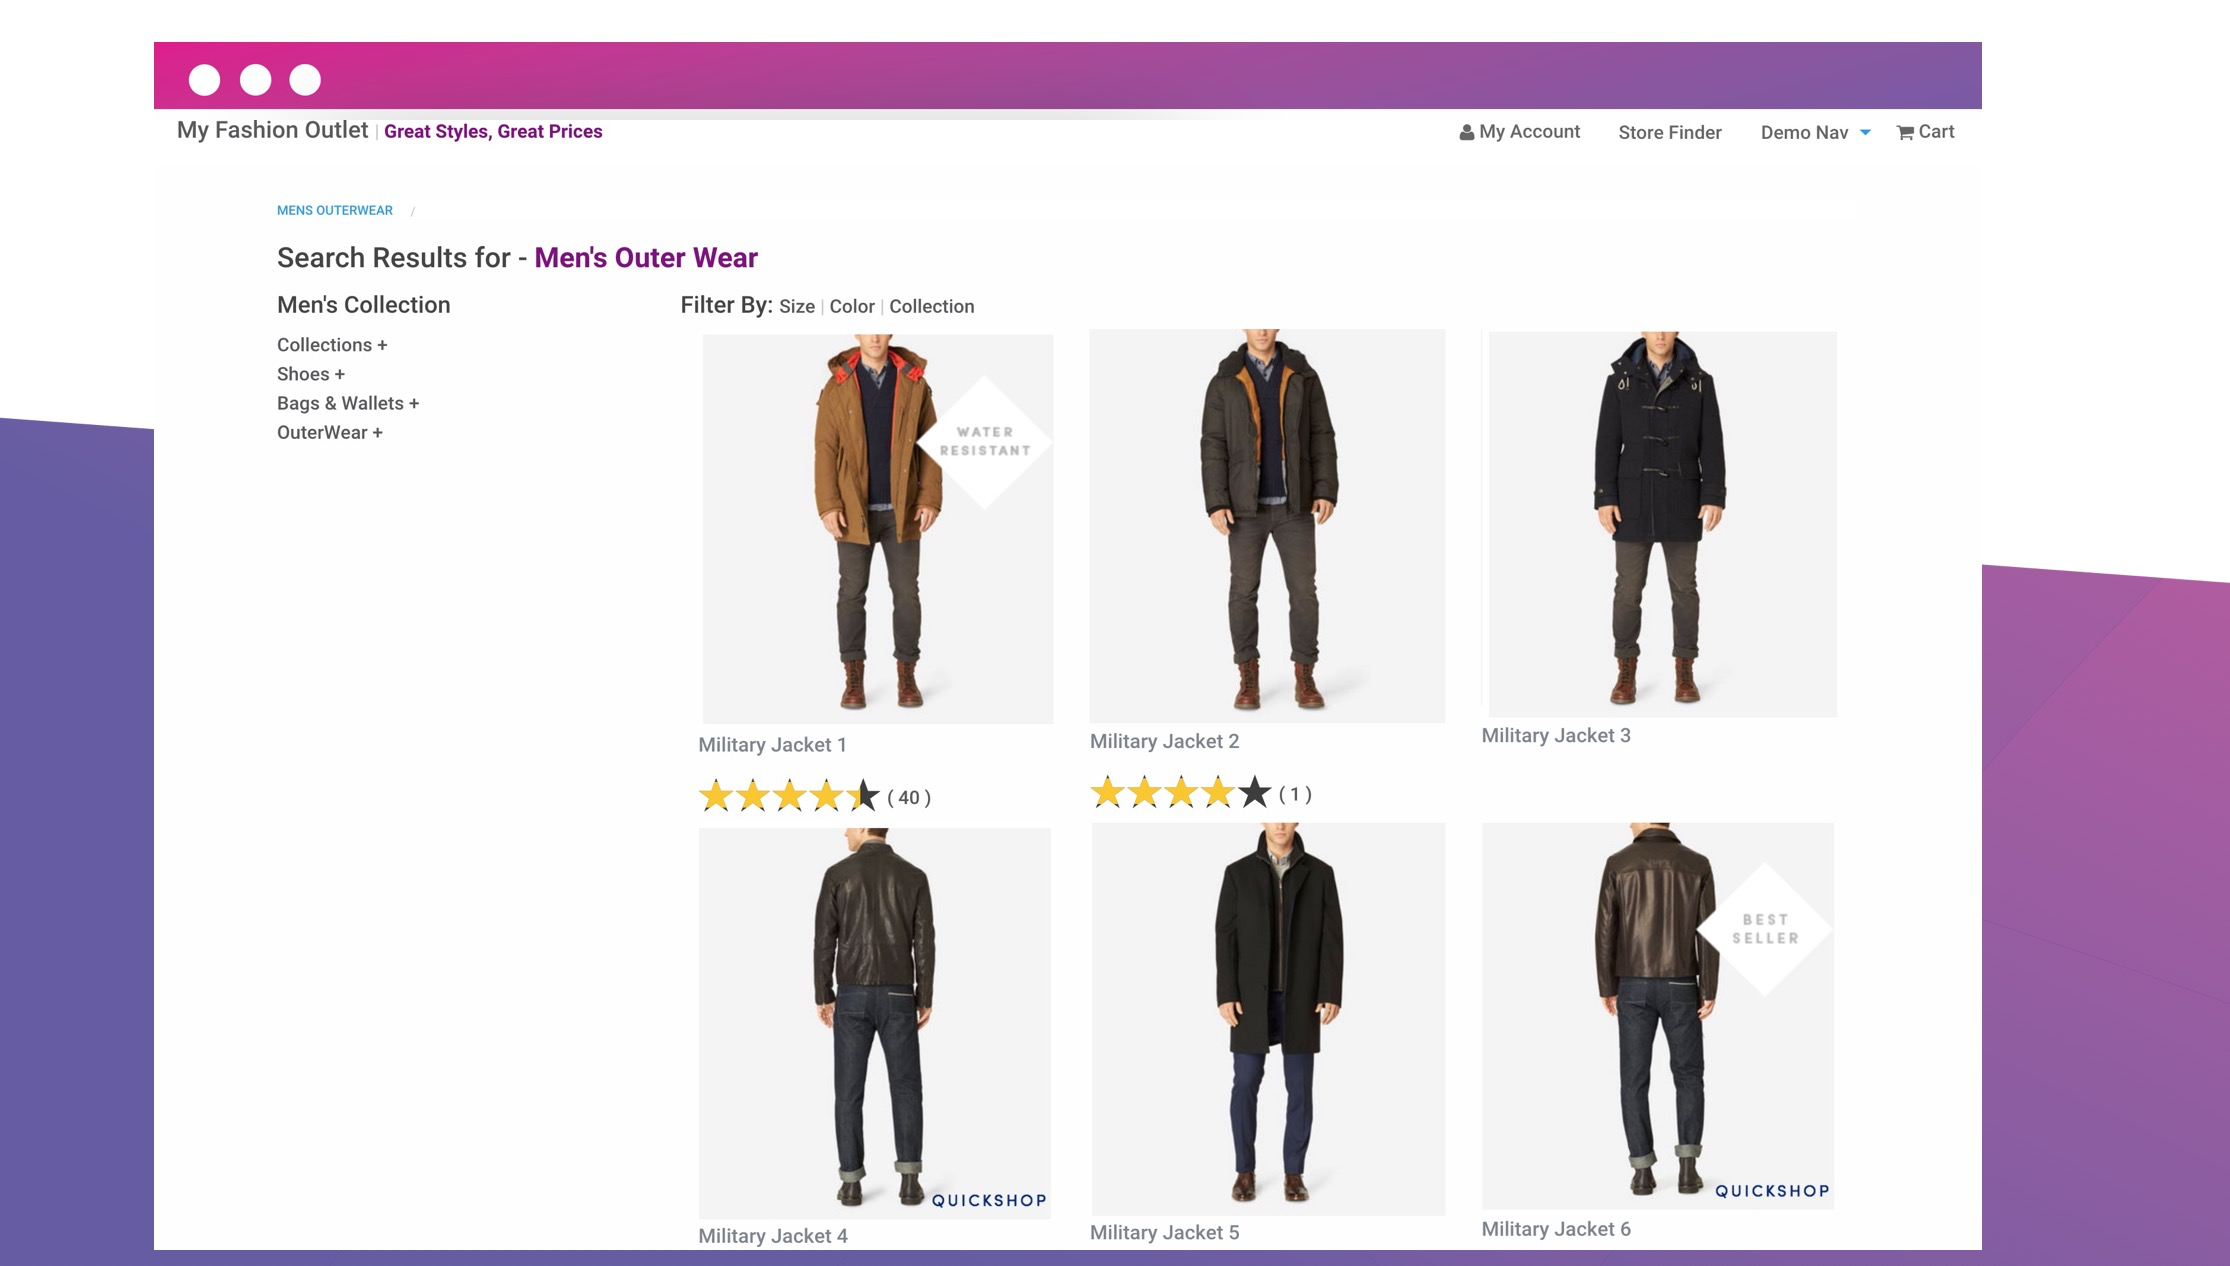Viewport: 2230px width, 1266px height.
Task: Click the Military Jacket 2 title
Action: pos(1164,741)
